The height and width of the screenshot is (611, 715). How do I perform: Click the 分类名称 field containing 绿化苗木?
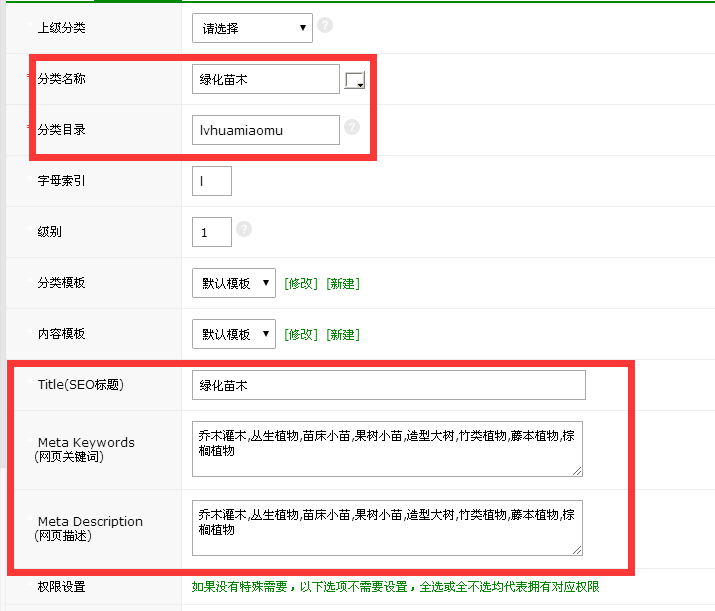[265, 79]
